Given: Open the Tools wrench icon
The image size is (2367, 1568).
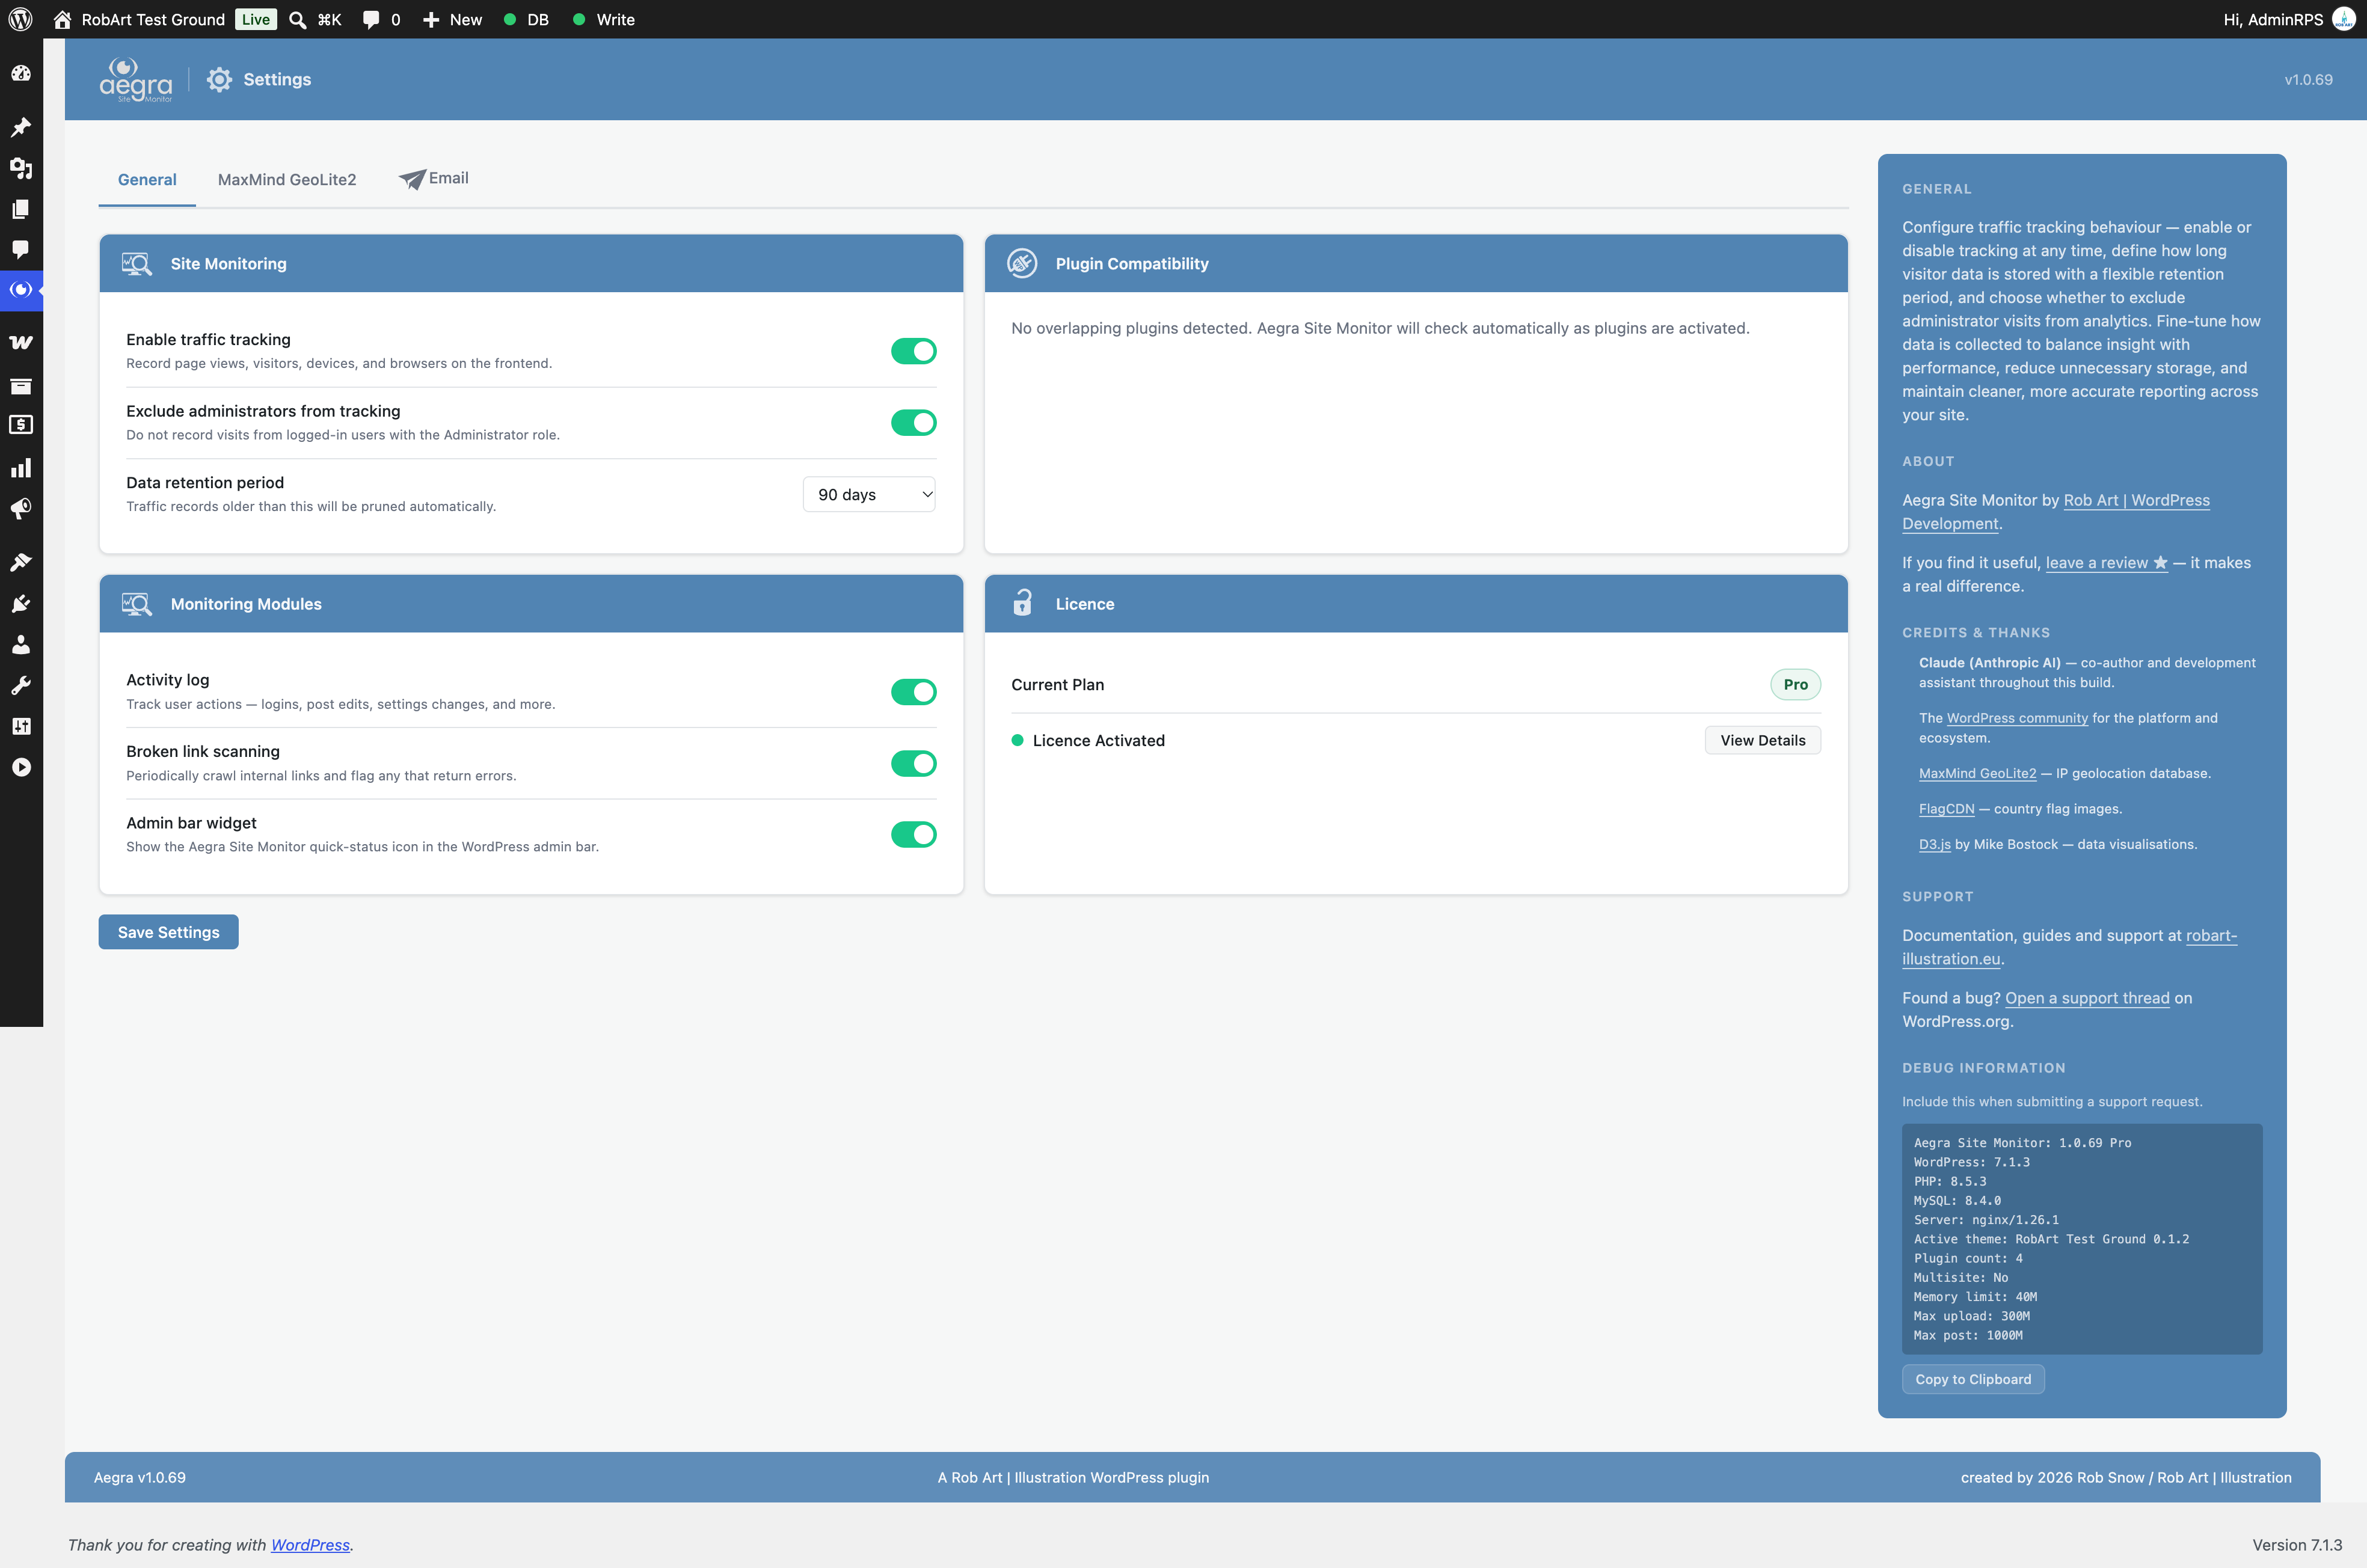Looking at the screenshot, I should (x=21, y=685).
